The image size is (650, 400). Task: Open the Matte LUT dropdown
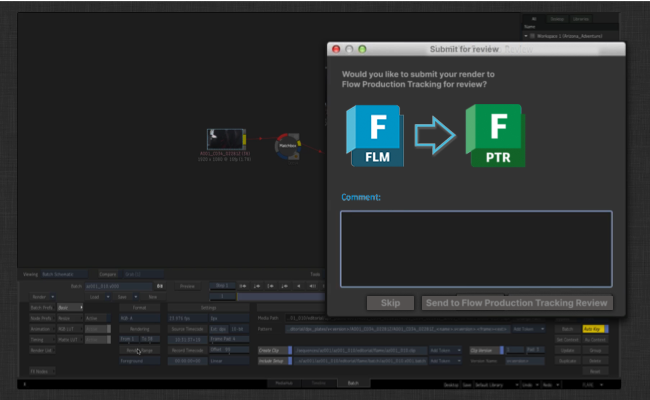click(70, 339)
